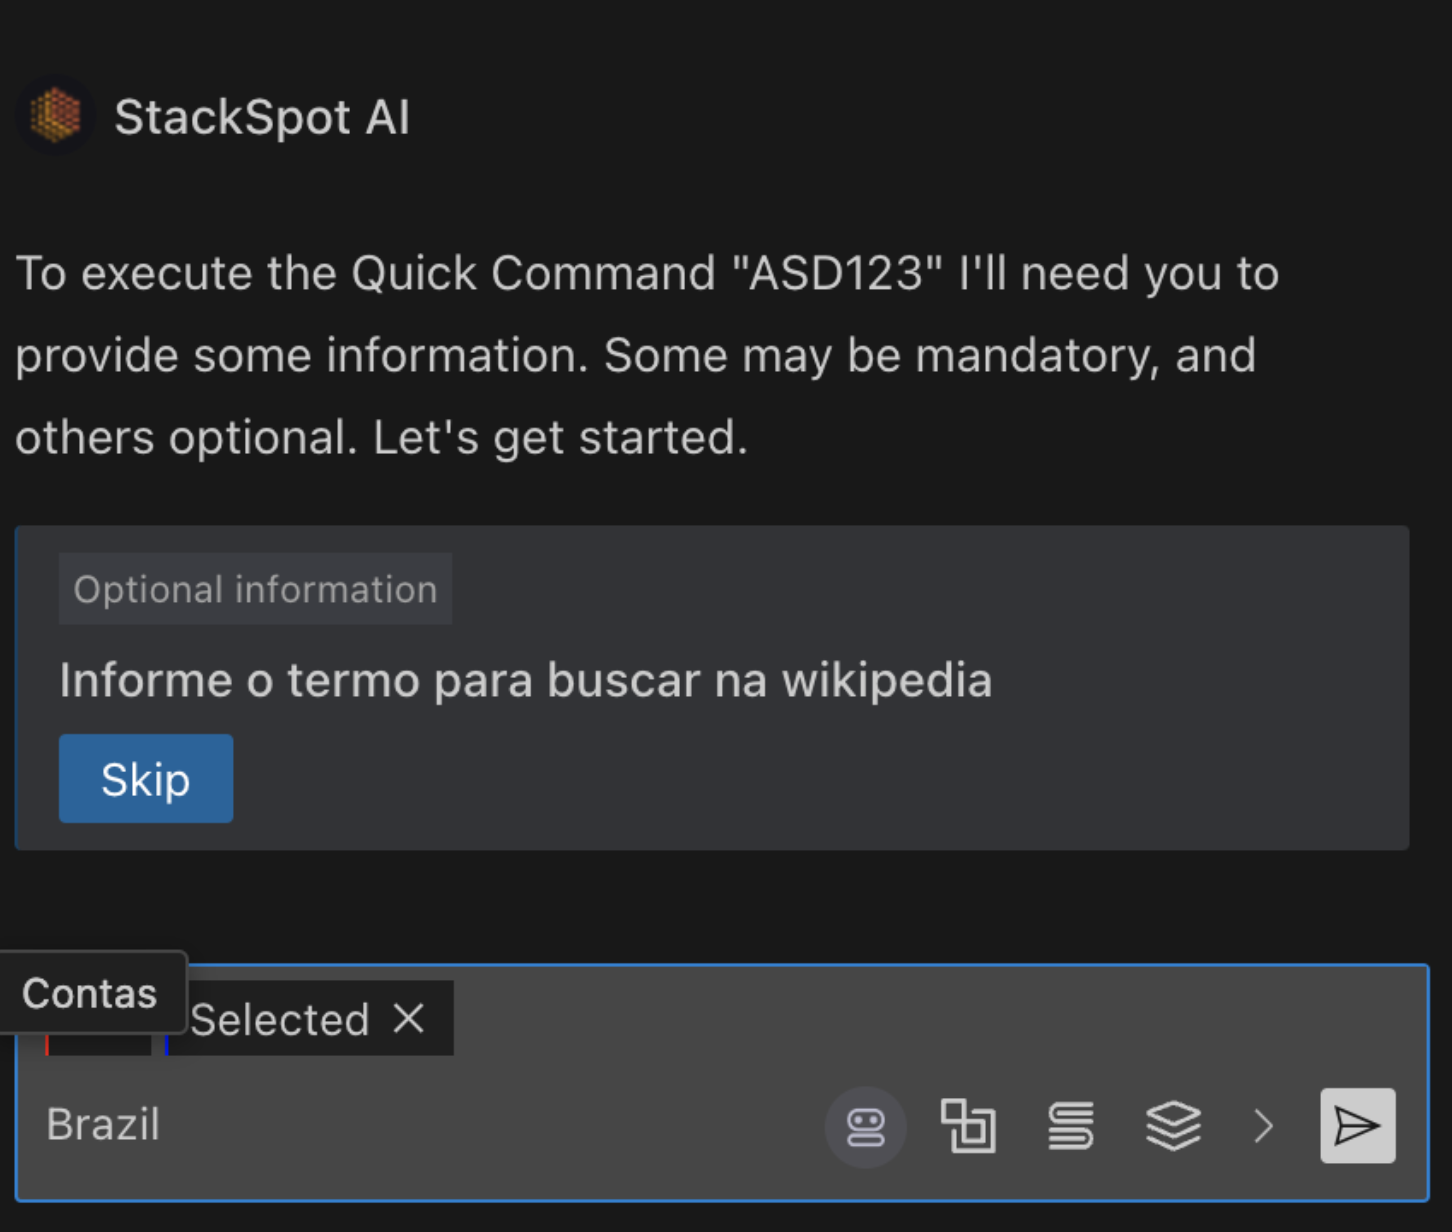Image resolution: width=1452 pixels, height=1232 pixels.
Task: Click the X icon on the Selected chip
Action: tap(409, 1019)
